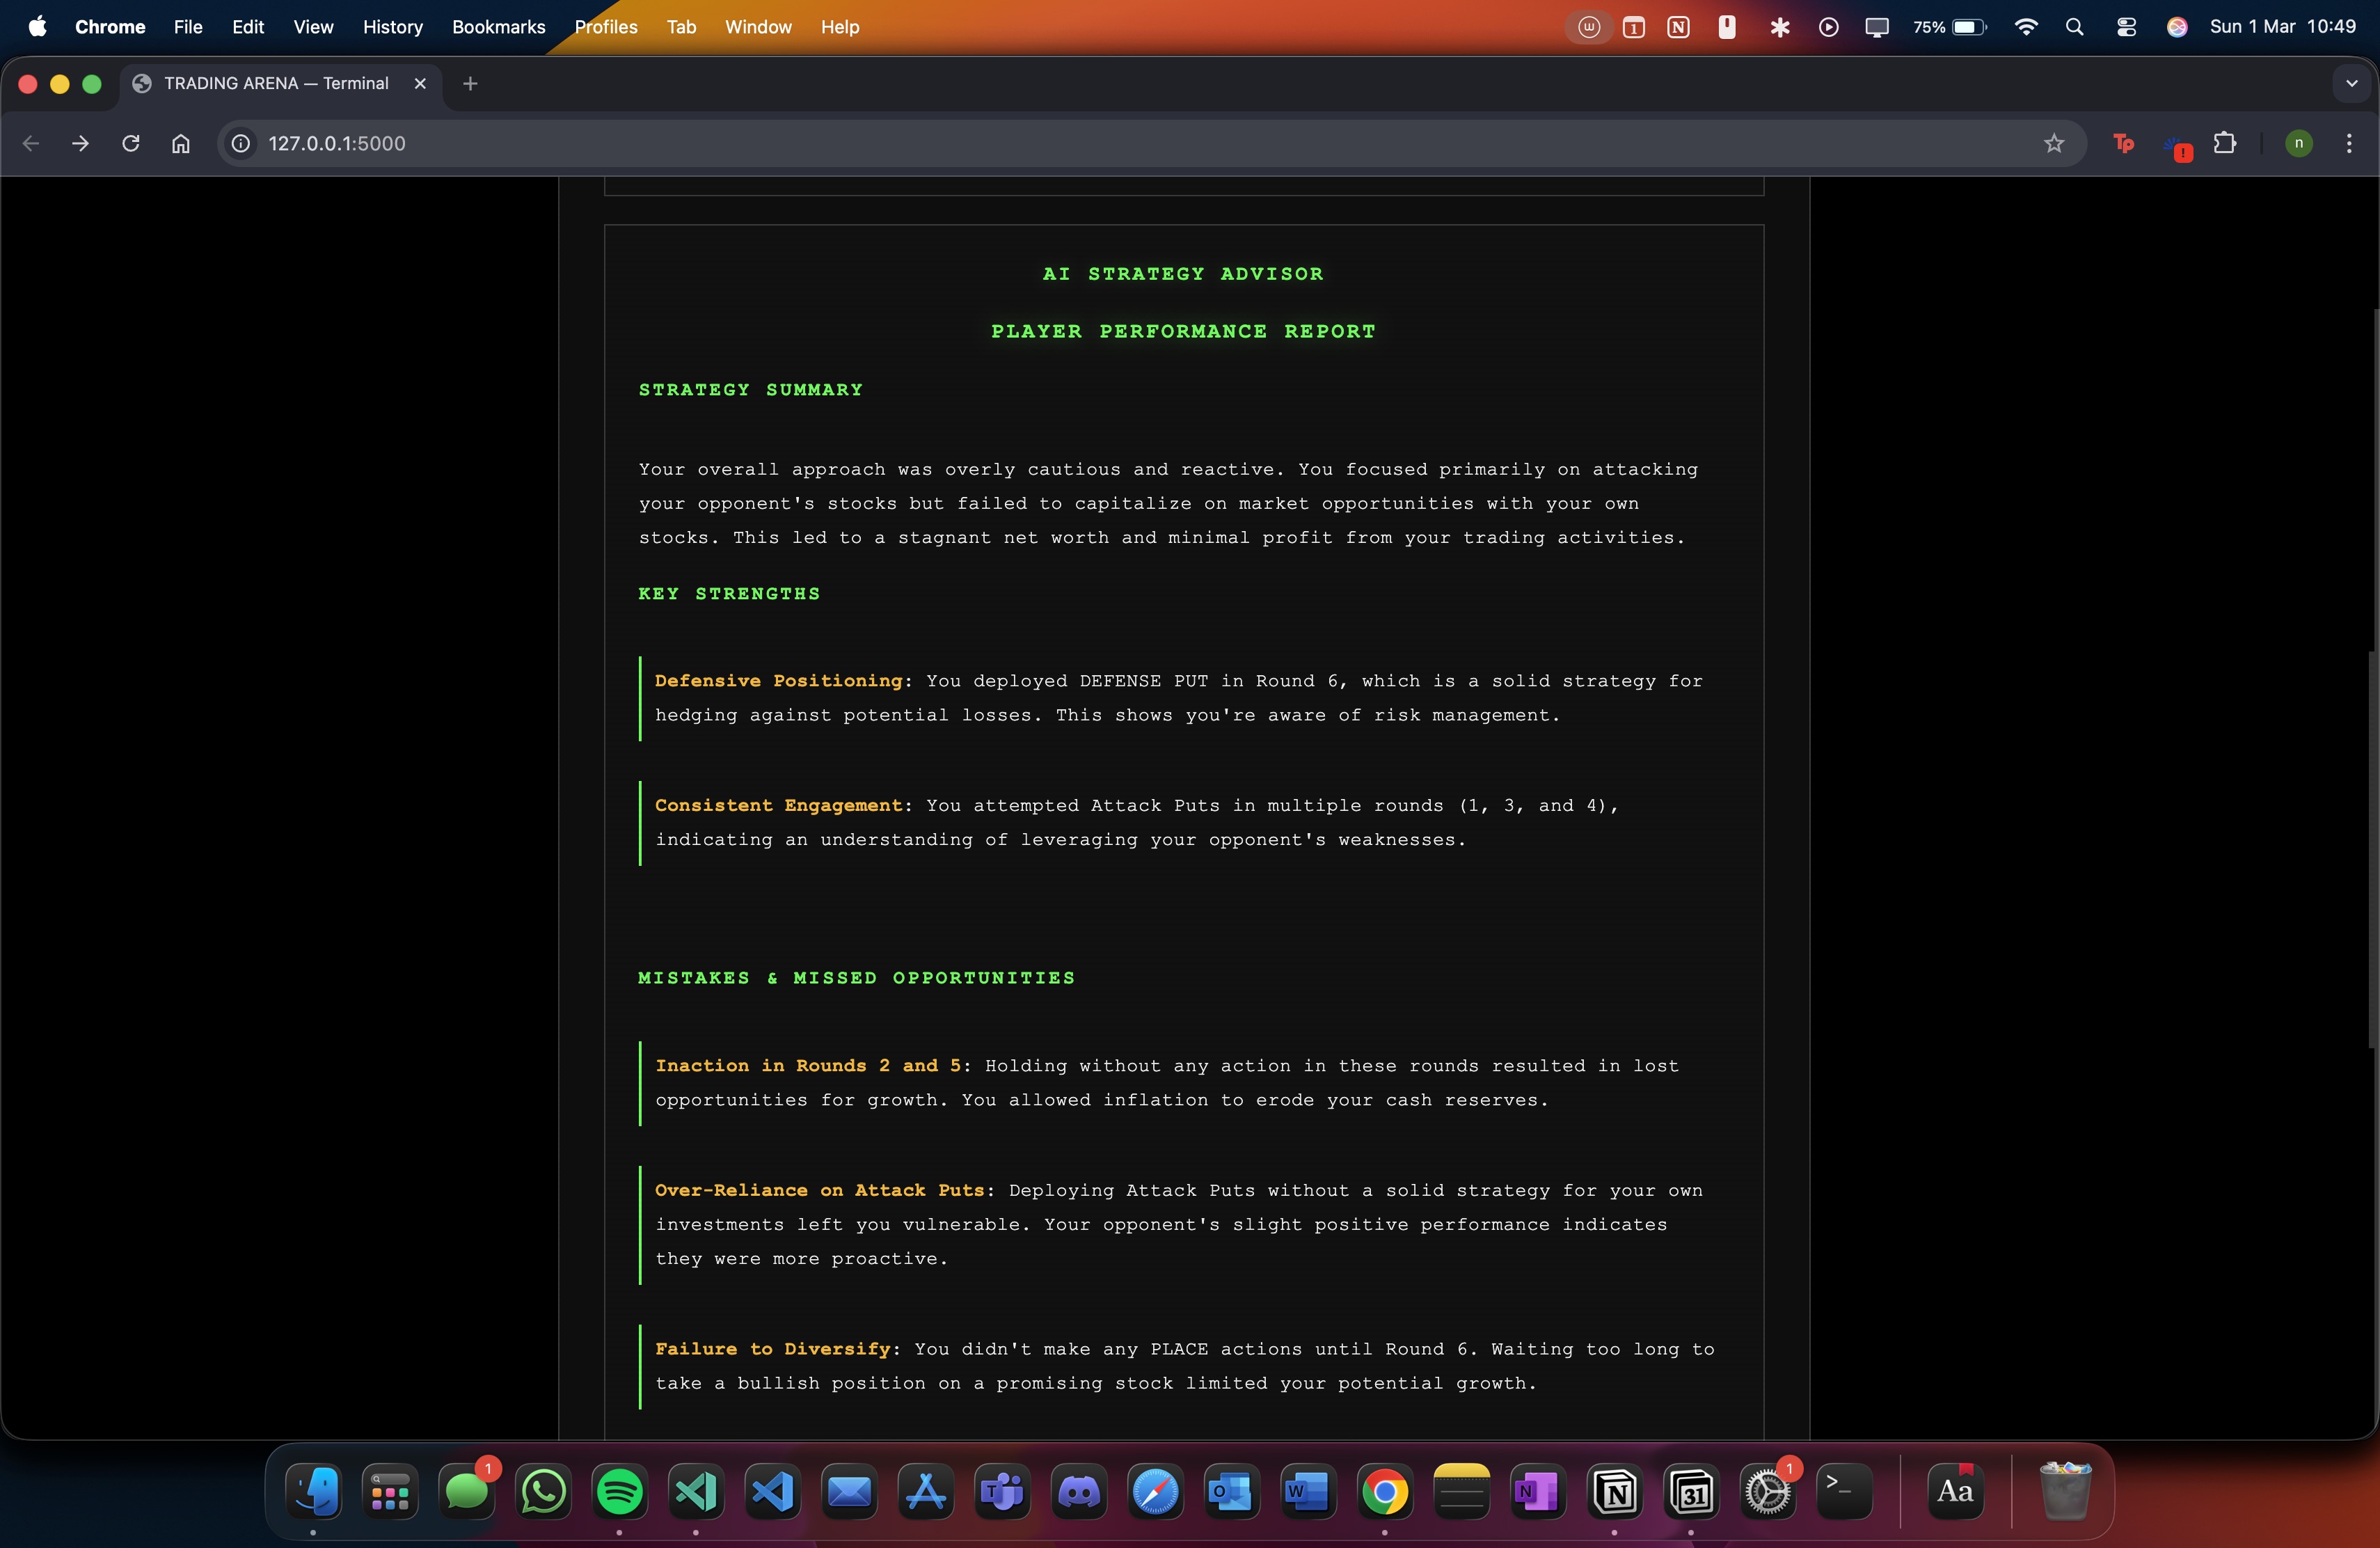
Task: Open the Extensions puzzle icon
Action: coord(2224,143)
